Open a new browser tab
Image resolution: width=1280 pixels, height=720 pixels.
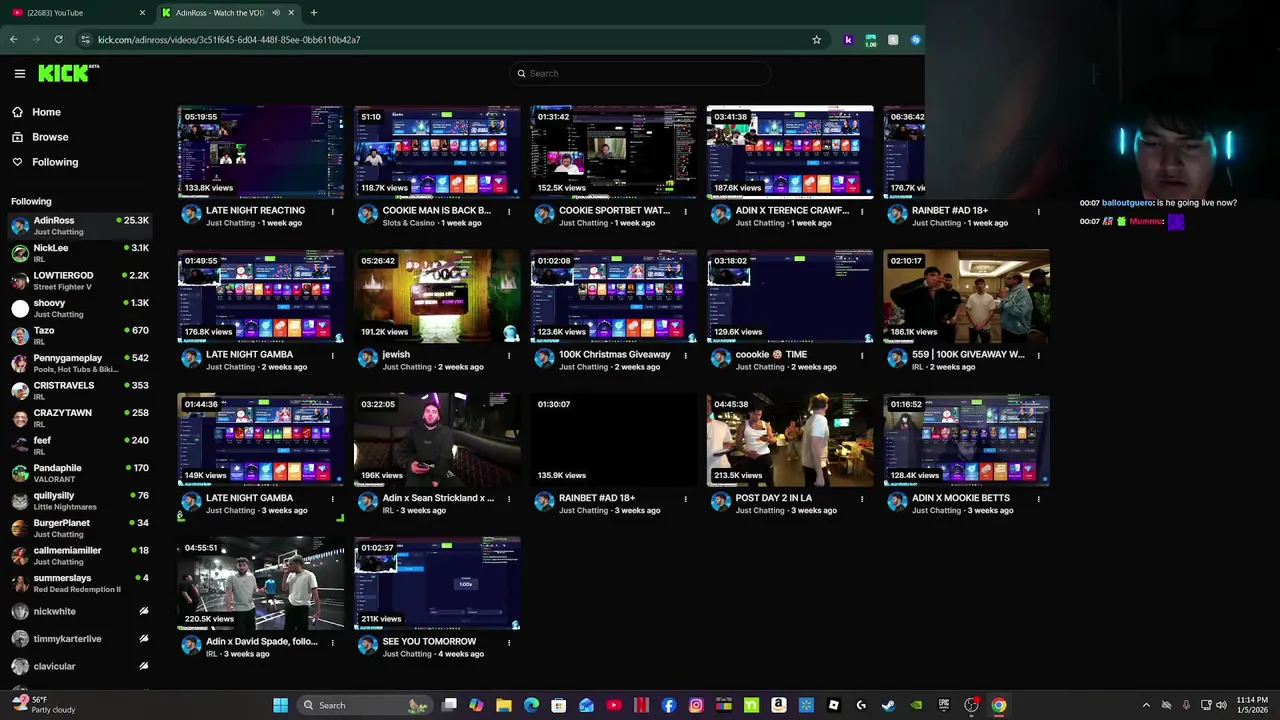click(314, 13)
